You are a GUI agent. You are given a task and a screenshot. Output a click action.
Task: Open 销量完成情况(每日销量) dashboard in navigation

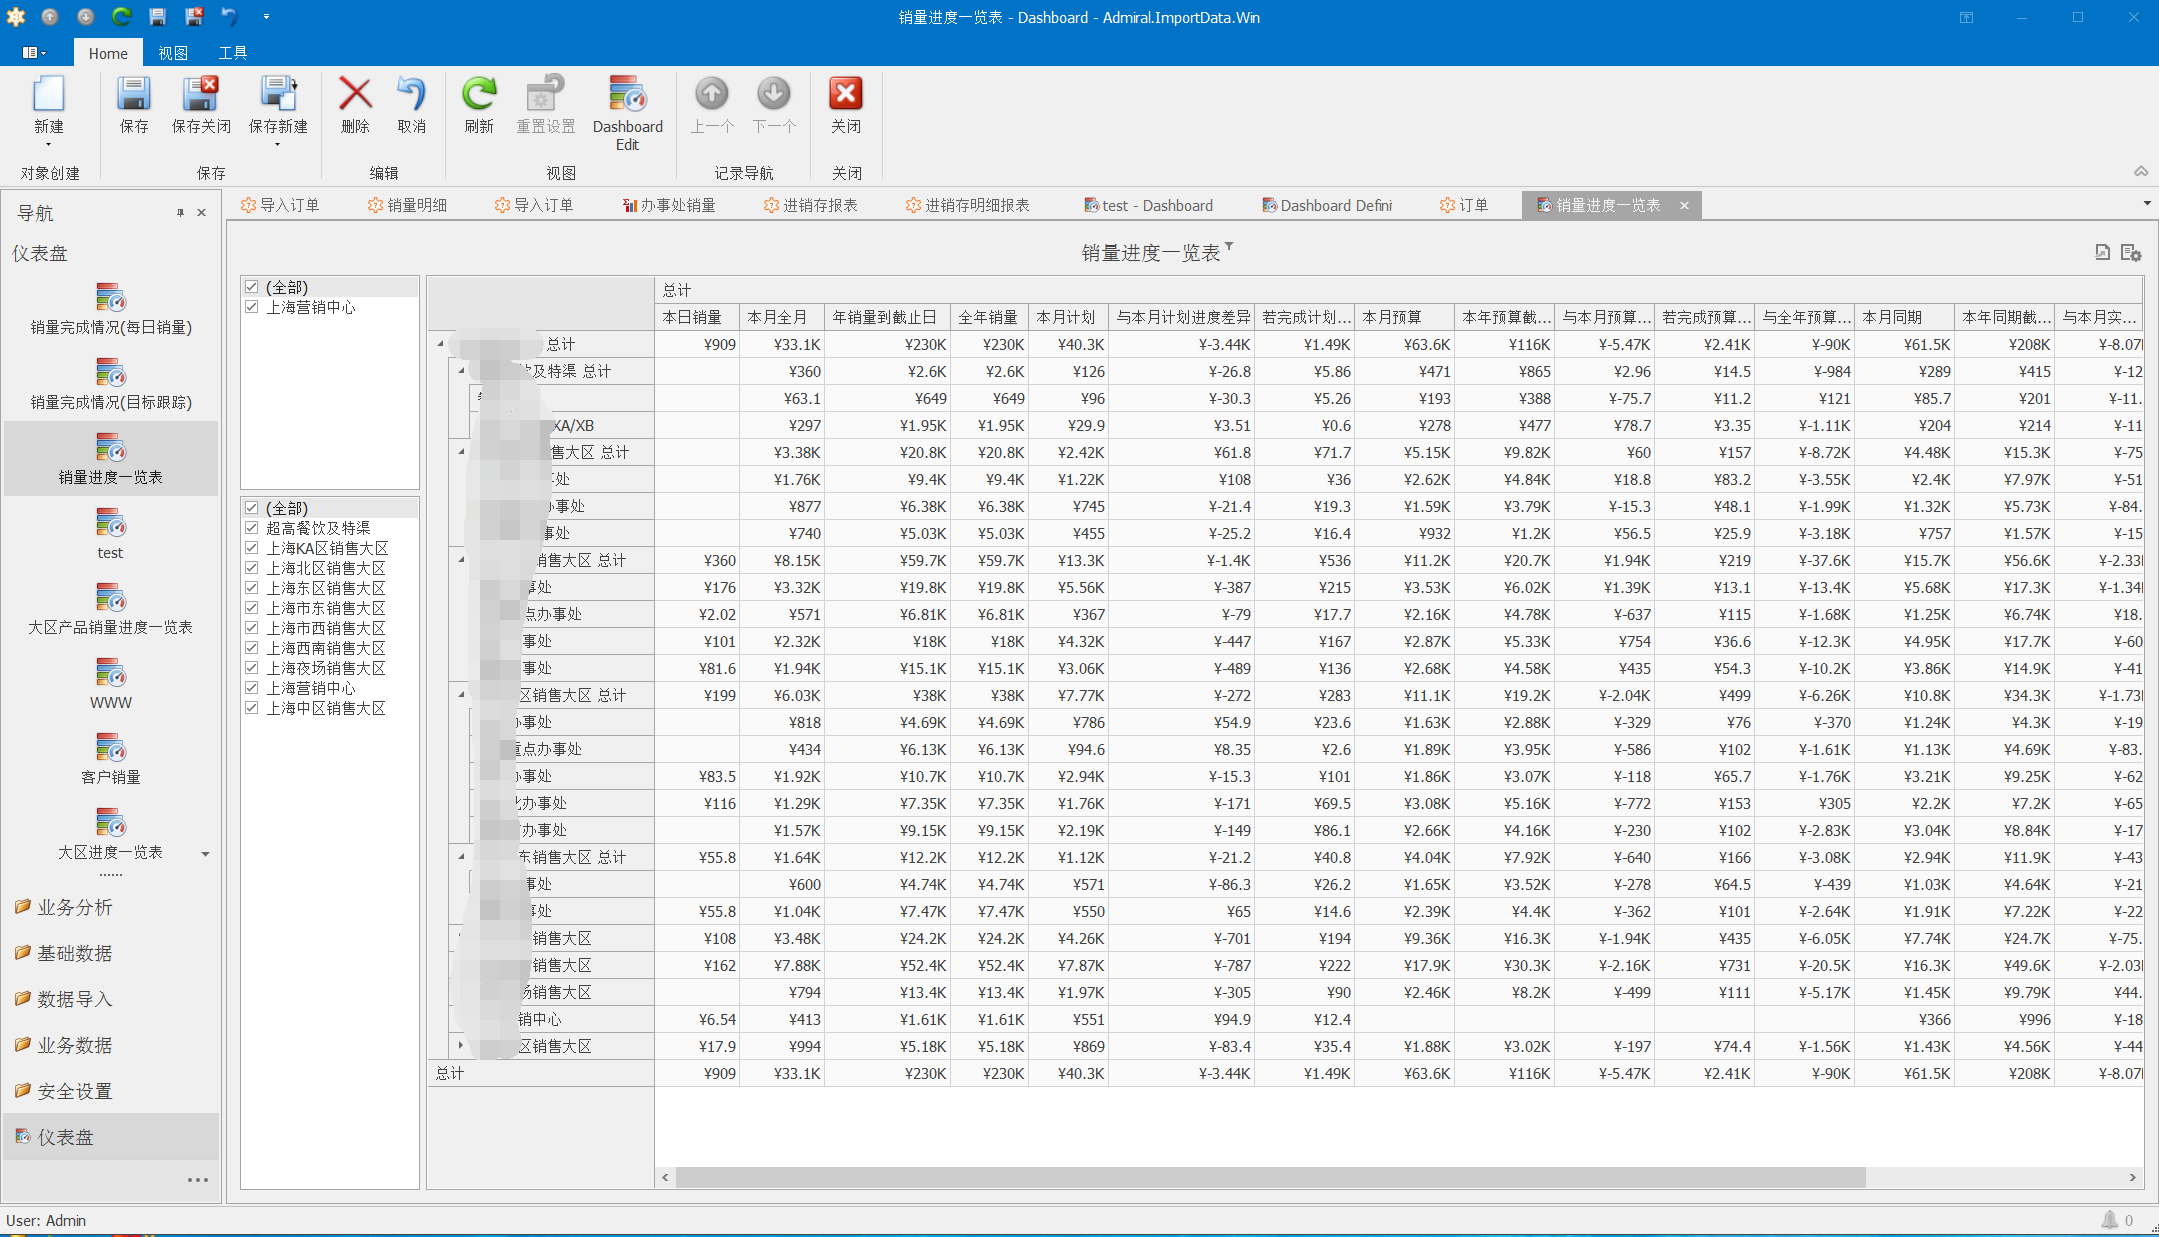tap(111, 308)
